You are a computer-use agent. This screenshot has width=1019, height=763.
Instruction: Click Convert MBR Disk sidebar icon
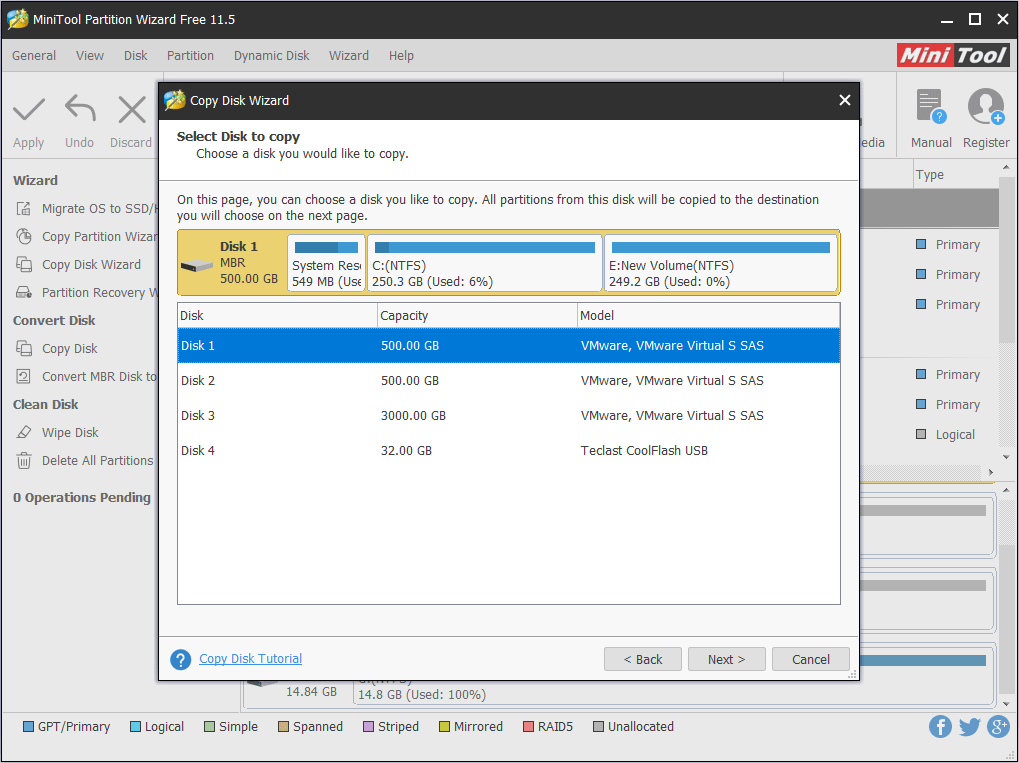tap(24, 376)
